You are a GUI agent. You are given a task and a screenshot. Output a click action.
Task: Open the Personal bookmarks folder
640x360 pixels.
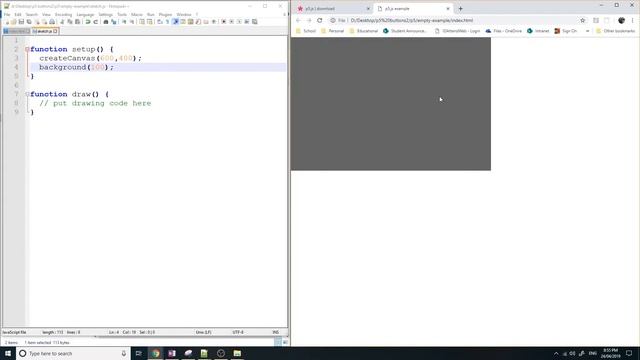point(332,31)
